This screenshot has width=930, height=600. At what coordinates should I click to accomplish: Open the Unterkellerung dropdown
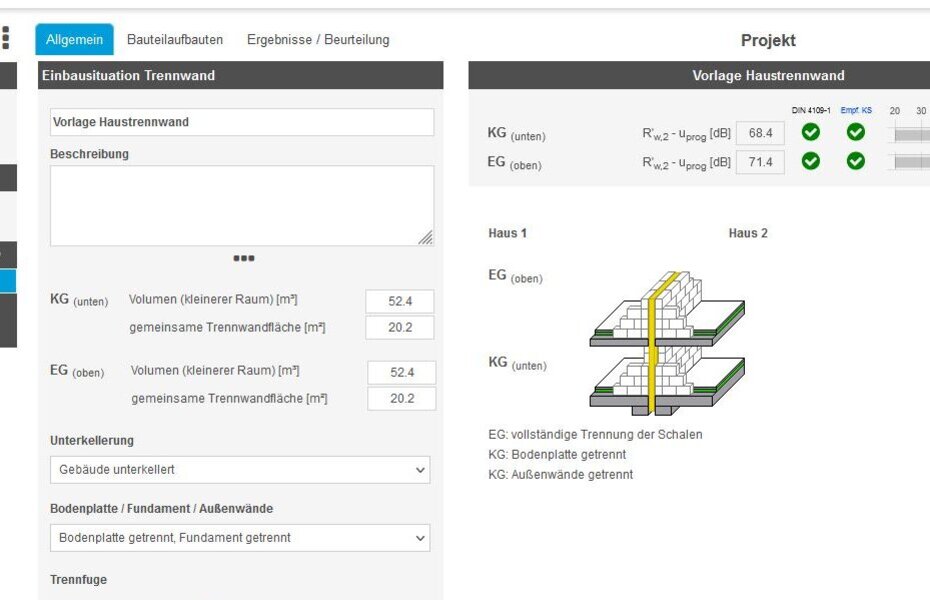(x=240, y=470)
